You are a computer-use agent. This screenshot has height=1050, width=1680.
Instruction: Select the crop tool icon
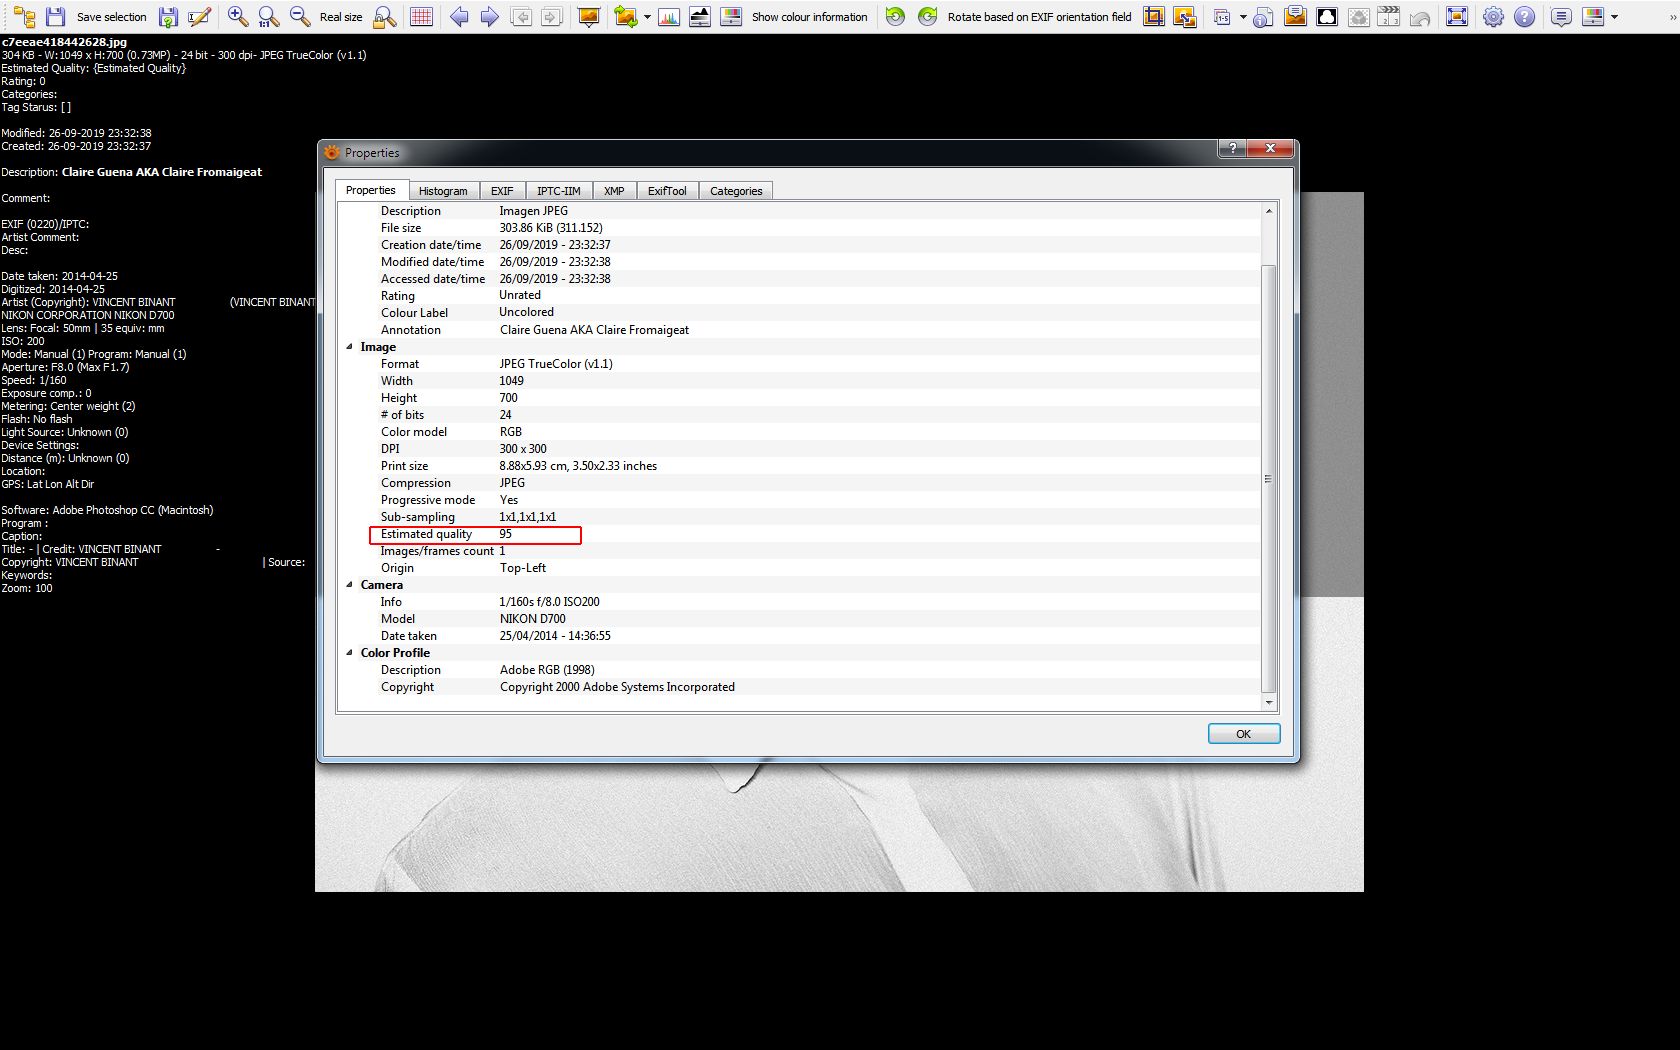[x=1154, y=16]
